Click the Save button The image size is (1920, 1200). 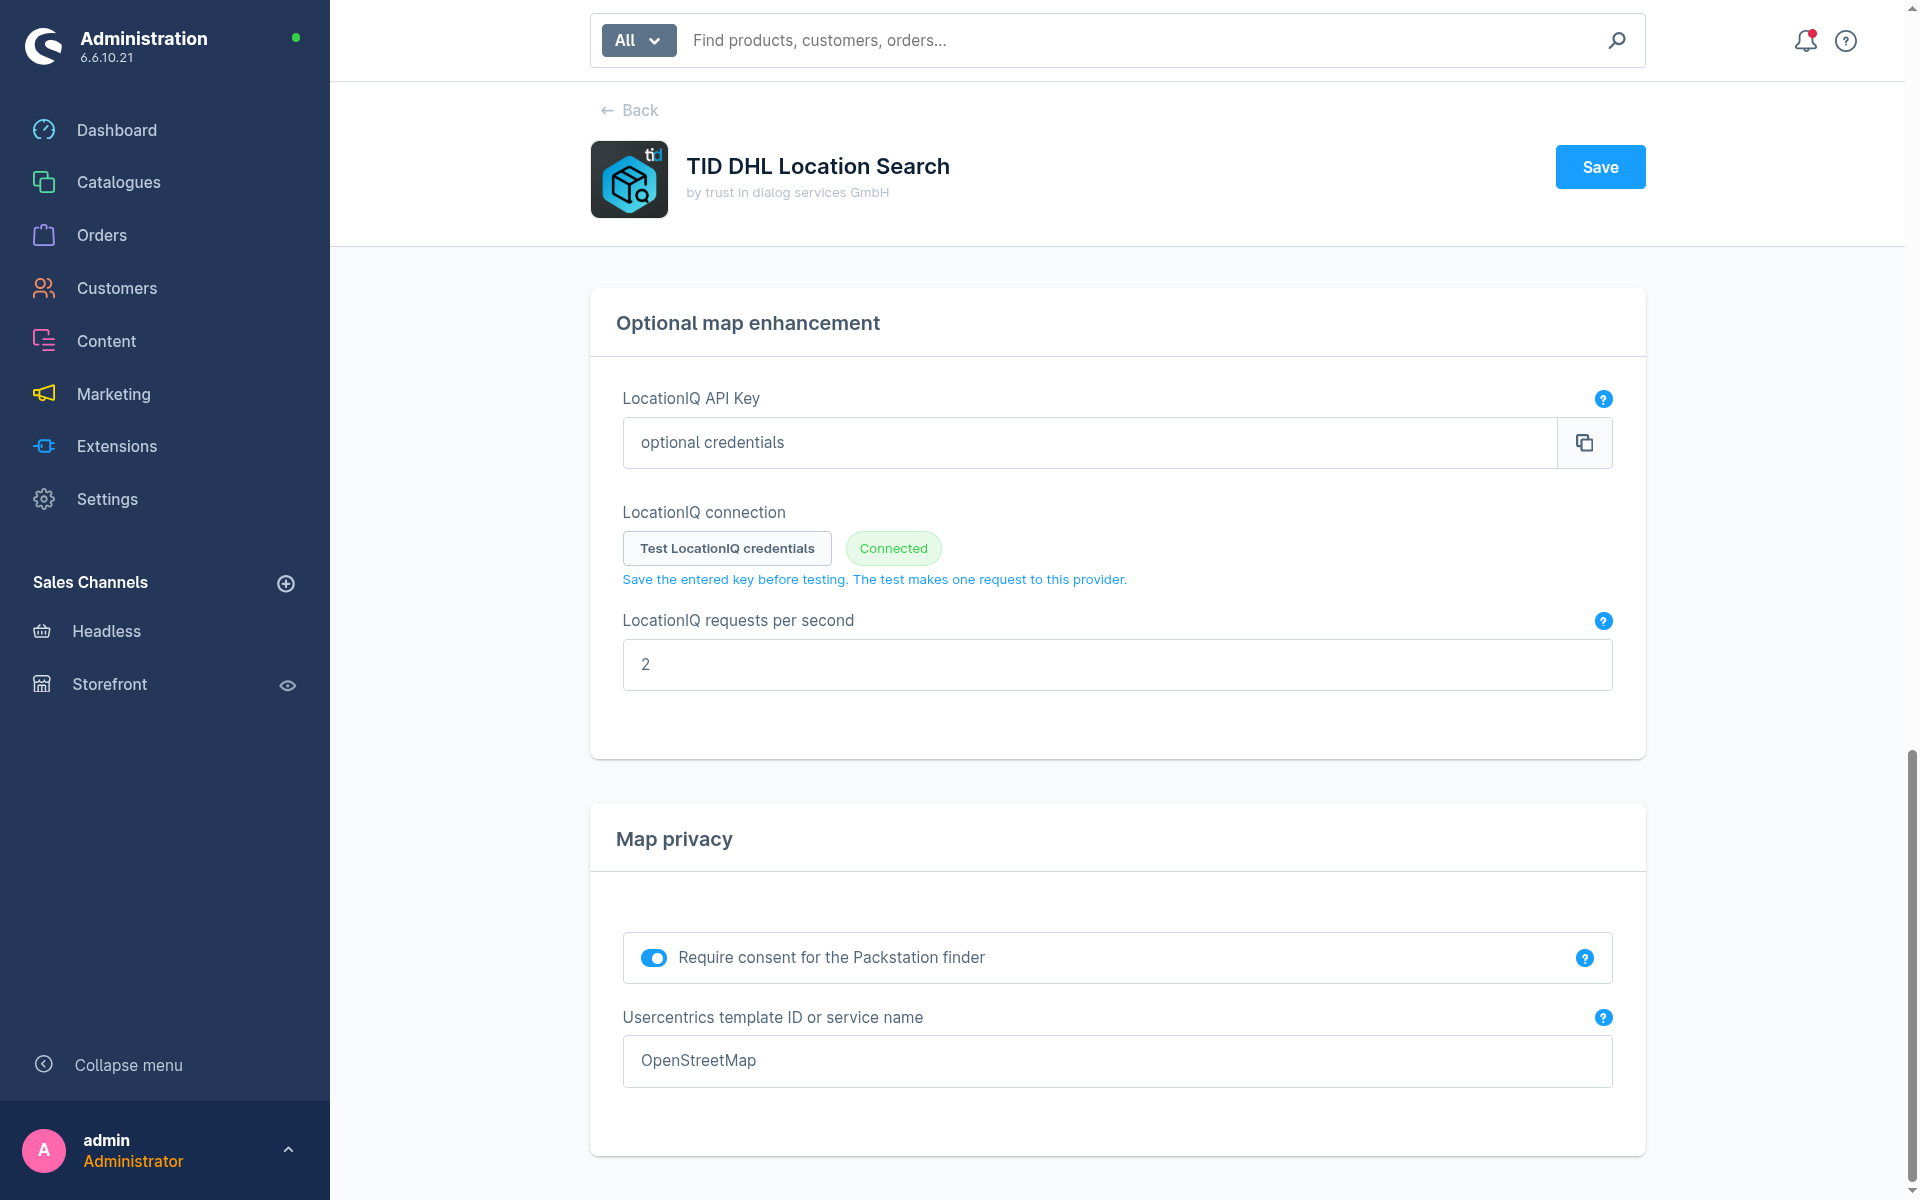(1600, 167)
